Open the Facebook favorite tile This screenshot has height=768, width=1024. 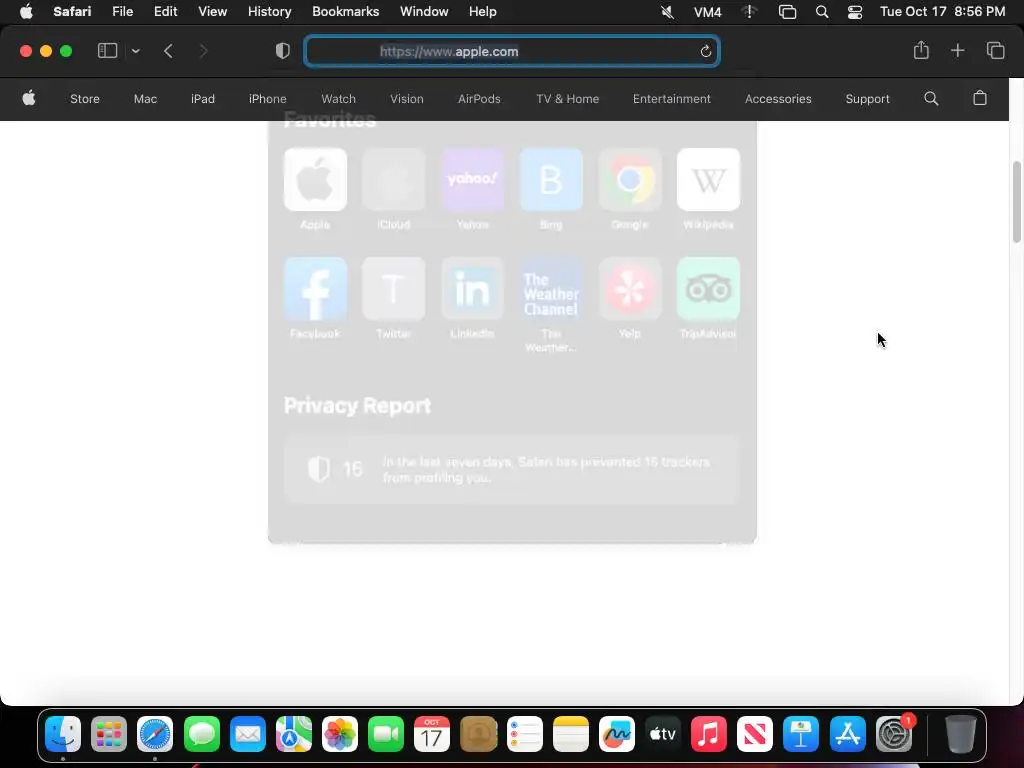tap(315, 289)
